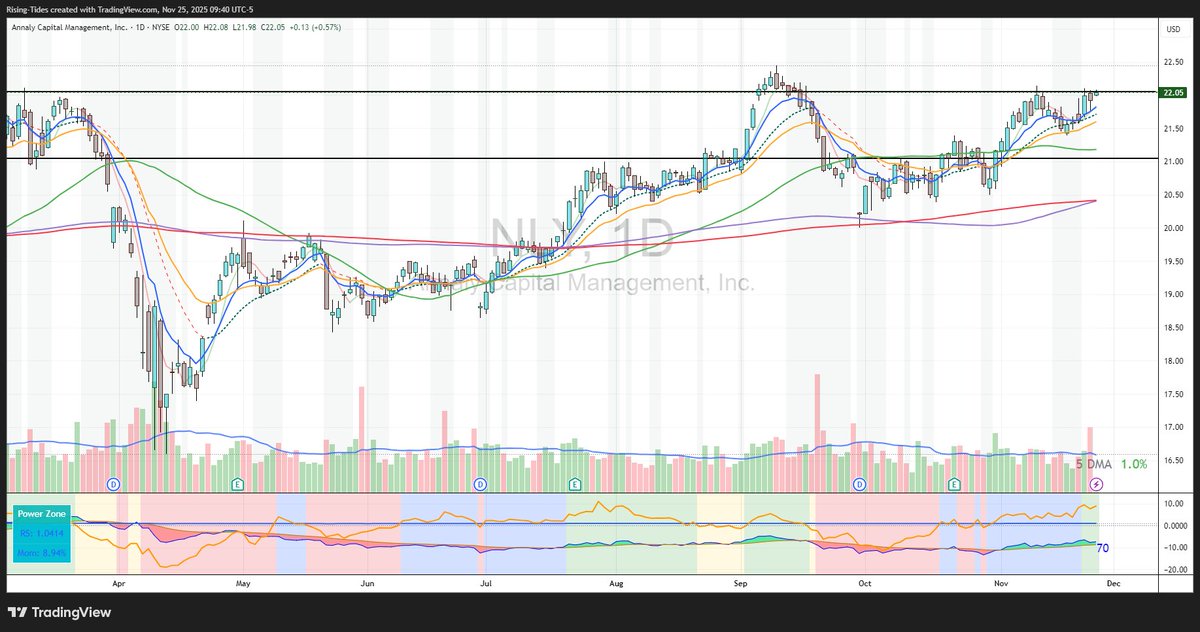Image resolution: width=1200 pixels, height=632 pixels.
Task: Click the Power Zone indicator label
Action: pos(41,514)
